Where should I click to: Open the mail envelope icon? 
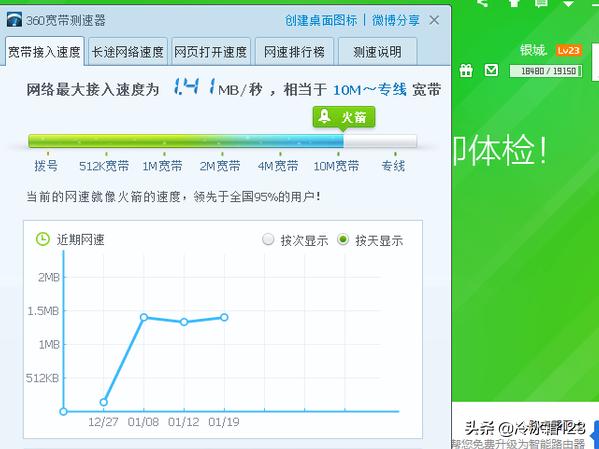pos(491,70)
